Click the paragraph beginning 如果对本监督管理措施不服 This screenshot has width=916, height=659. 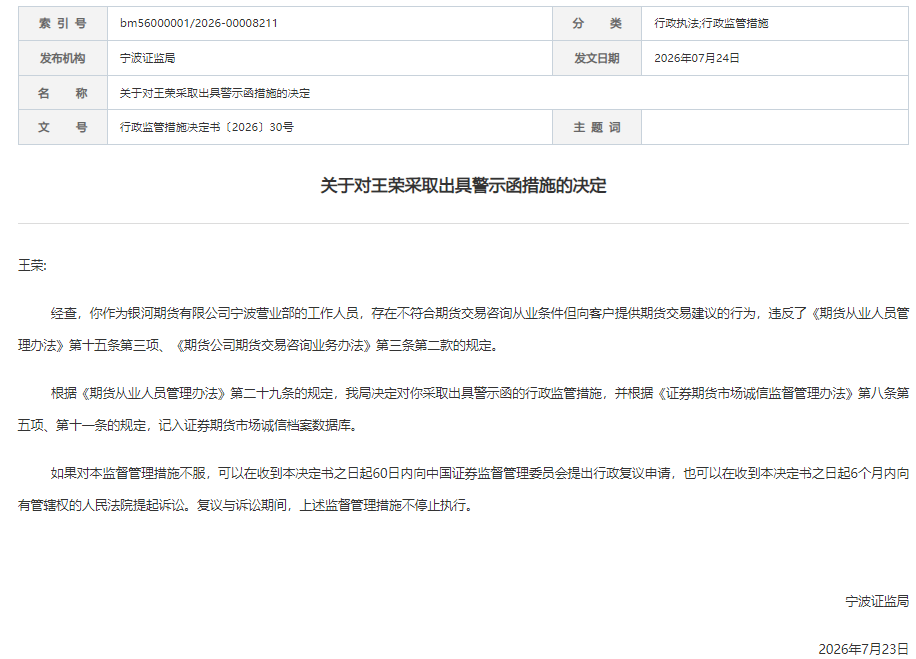point(463,488)
